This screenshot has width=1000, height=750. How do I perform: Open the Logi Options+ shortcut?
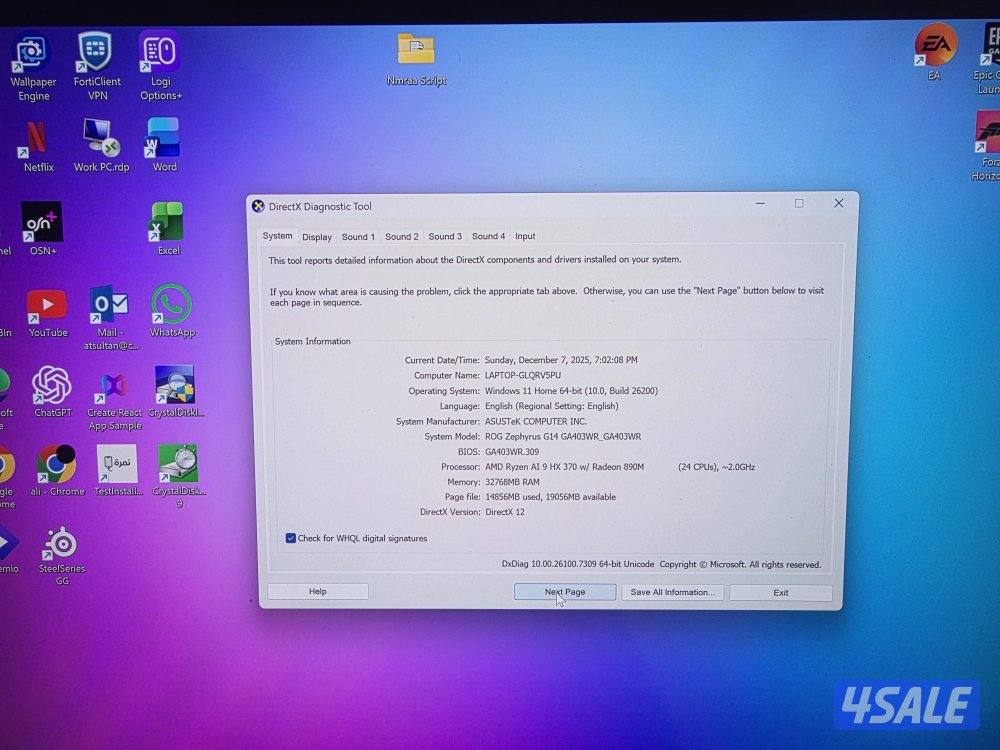(x=161, y=55)
